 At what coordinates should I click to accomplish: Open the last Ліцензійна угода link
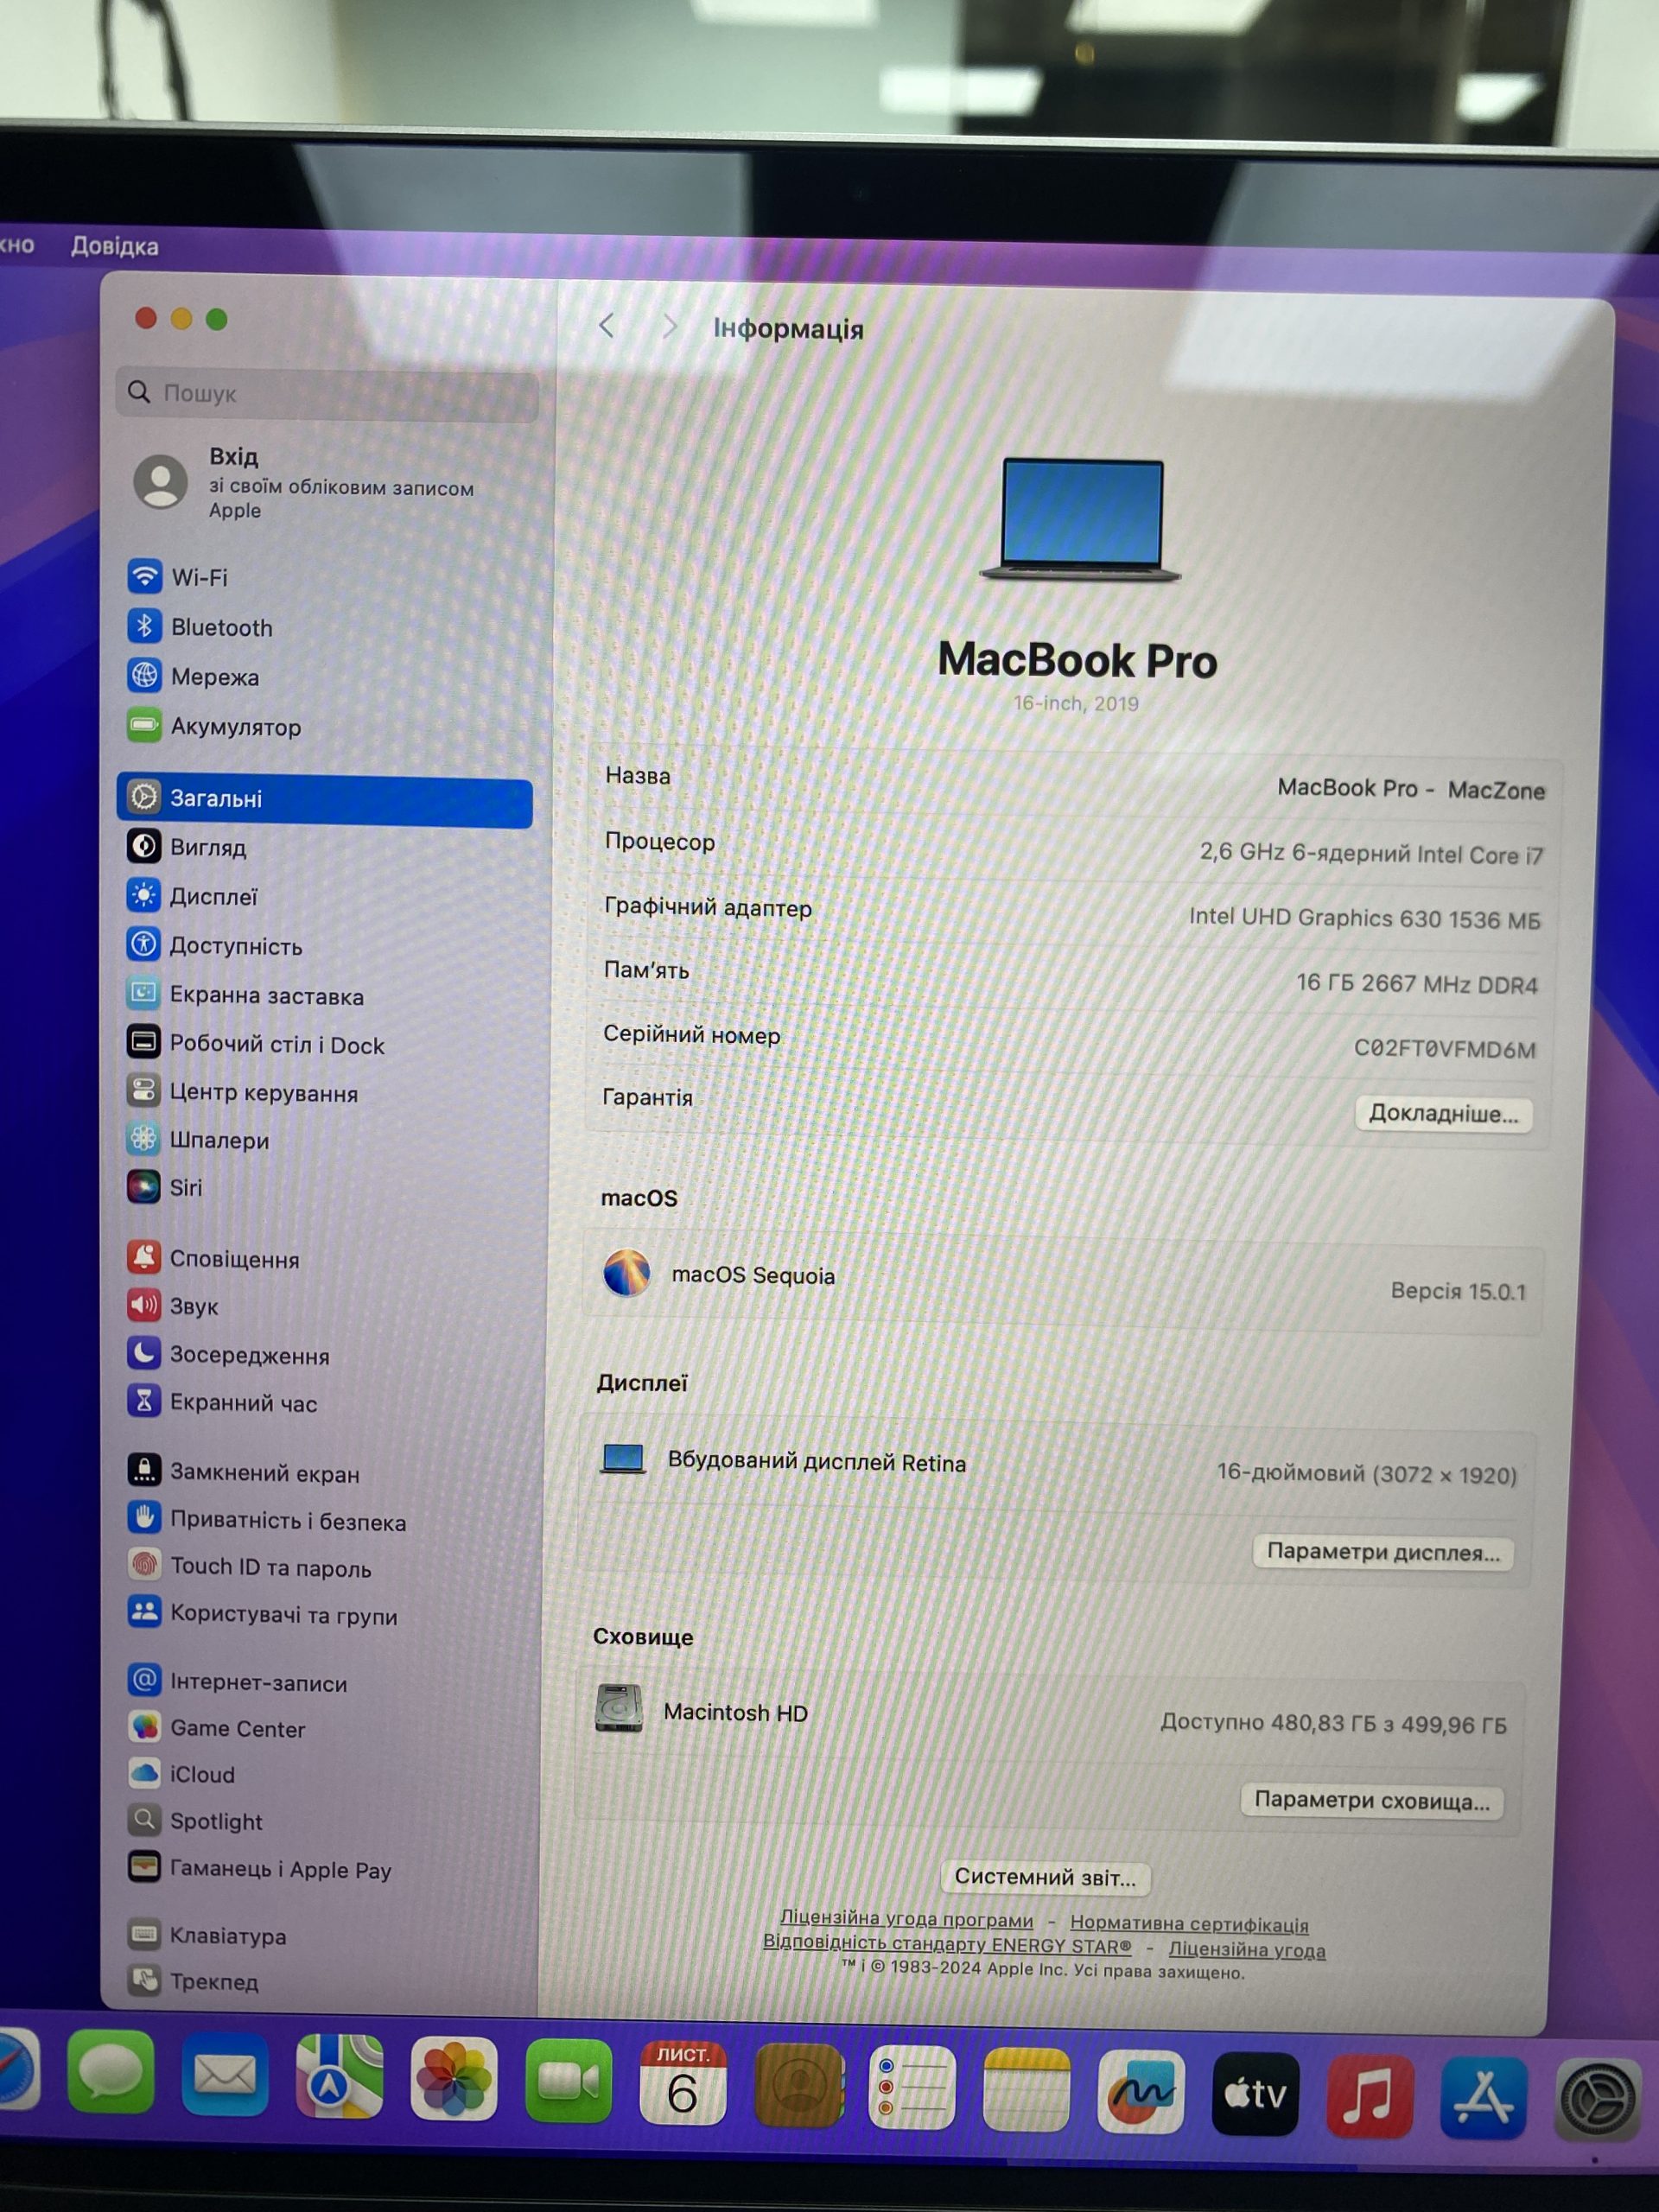pyautogui.click(x=1247, y=1949)
